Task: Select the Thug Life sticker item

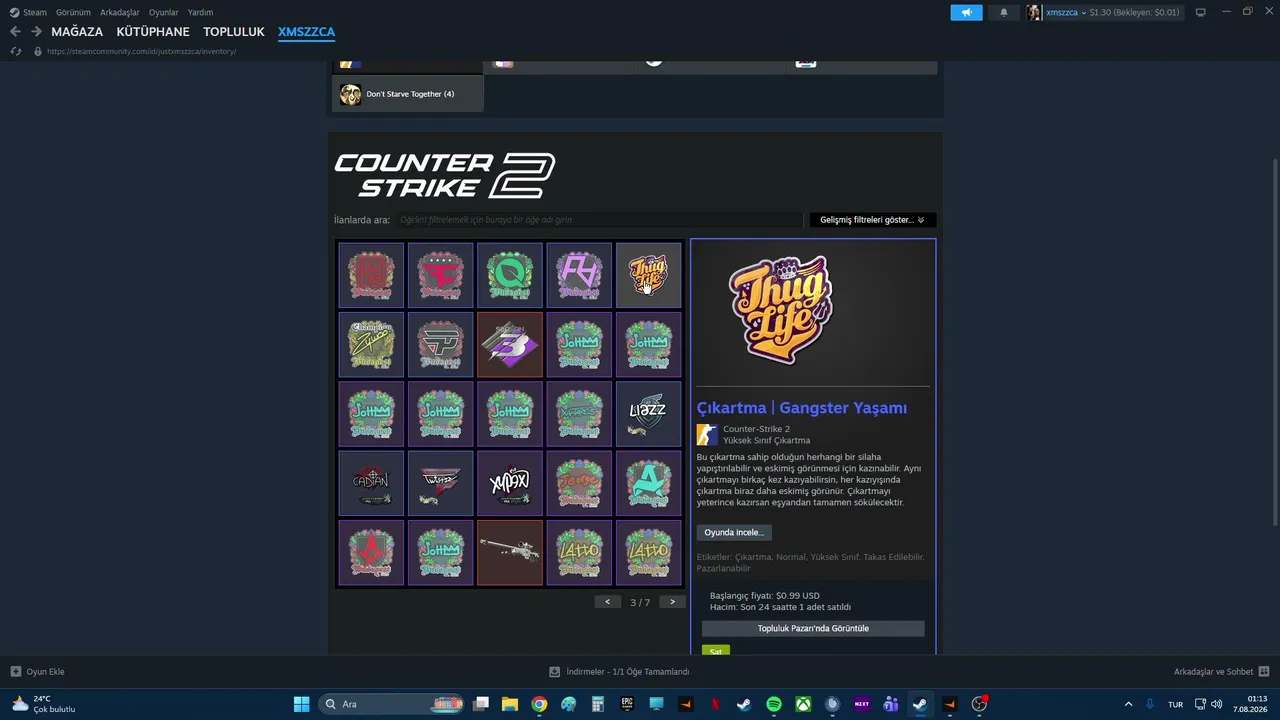Action: (648, 275)
